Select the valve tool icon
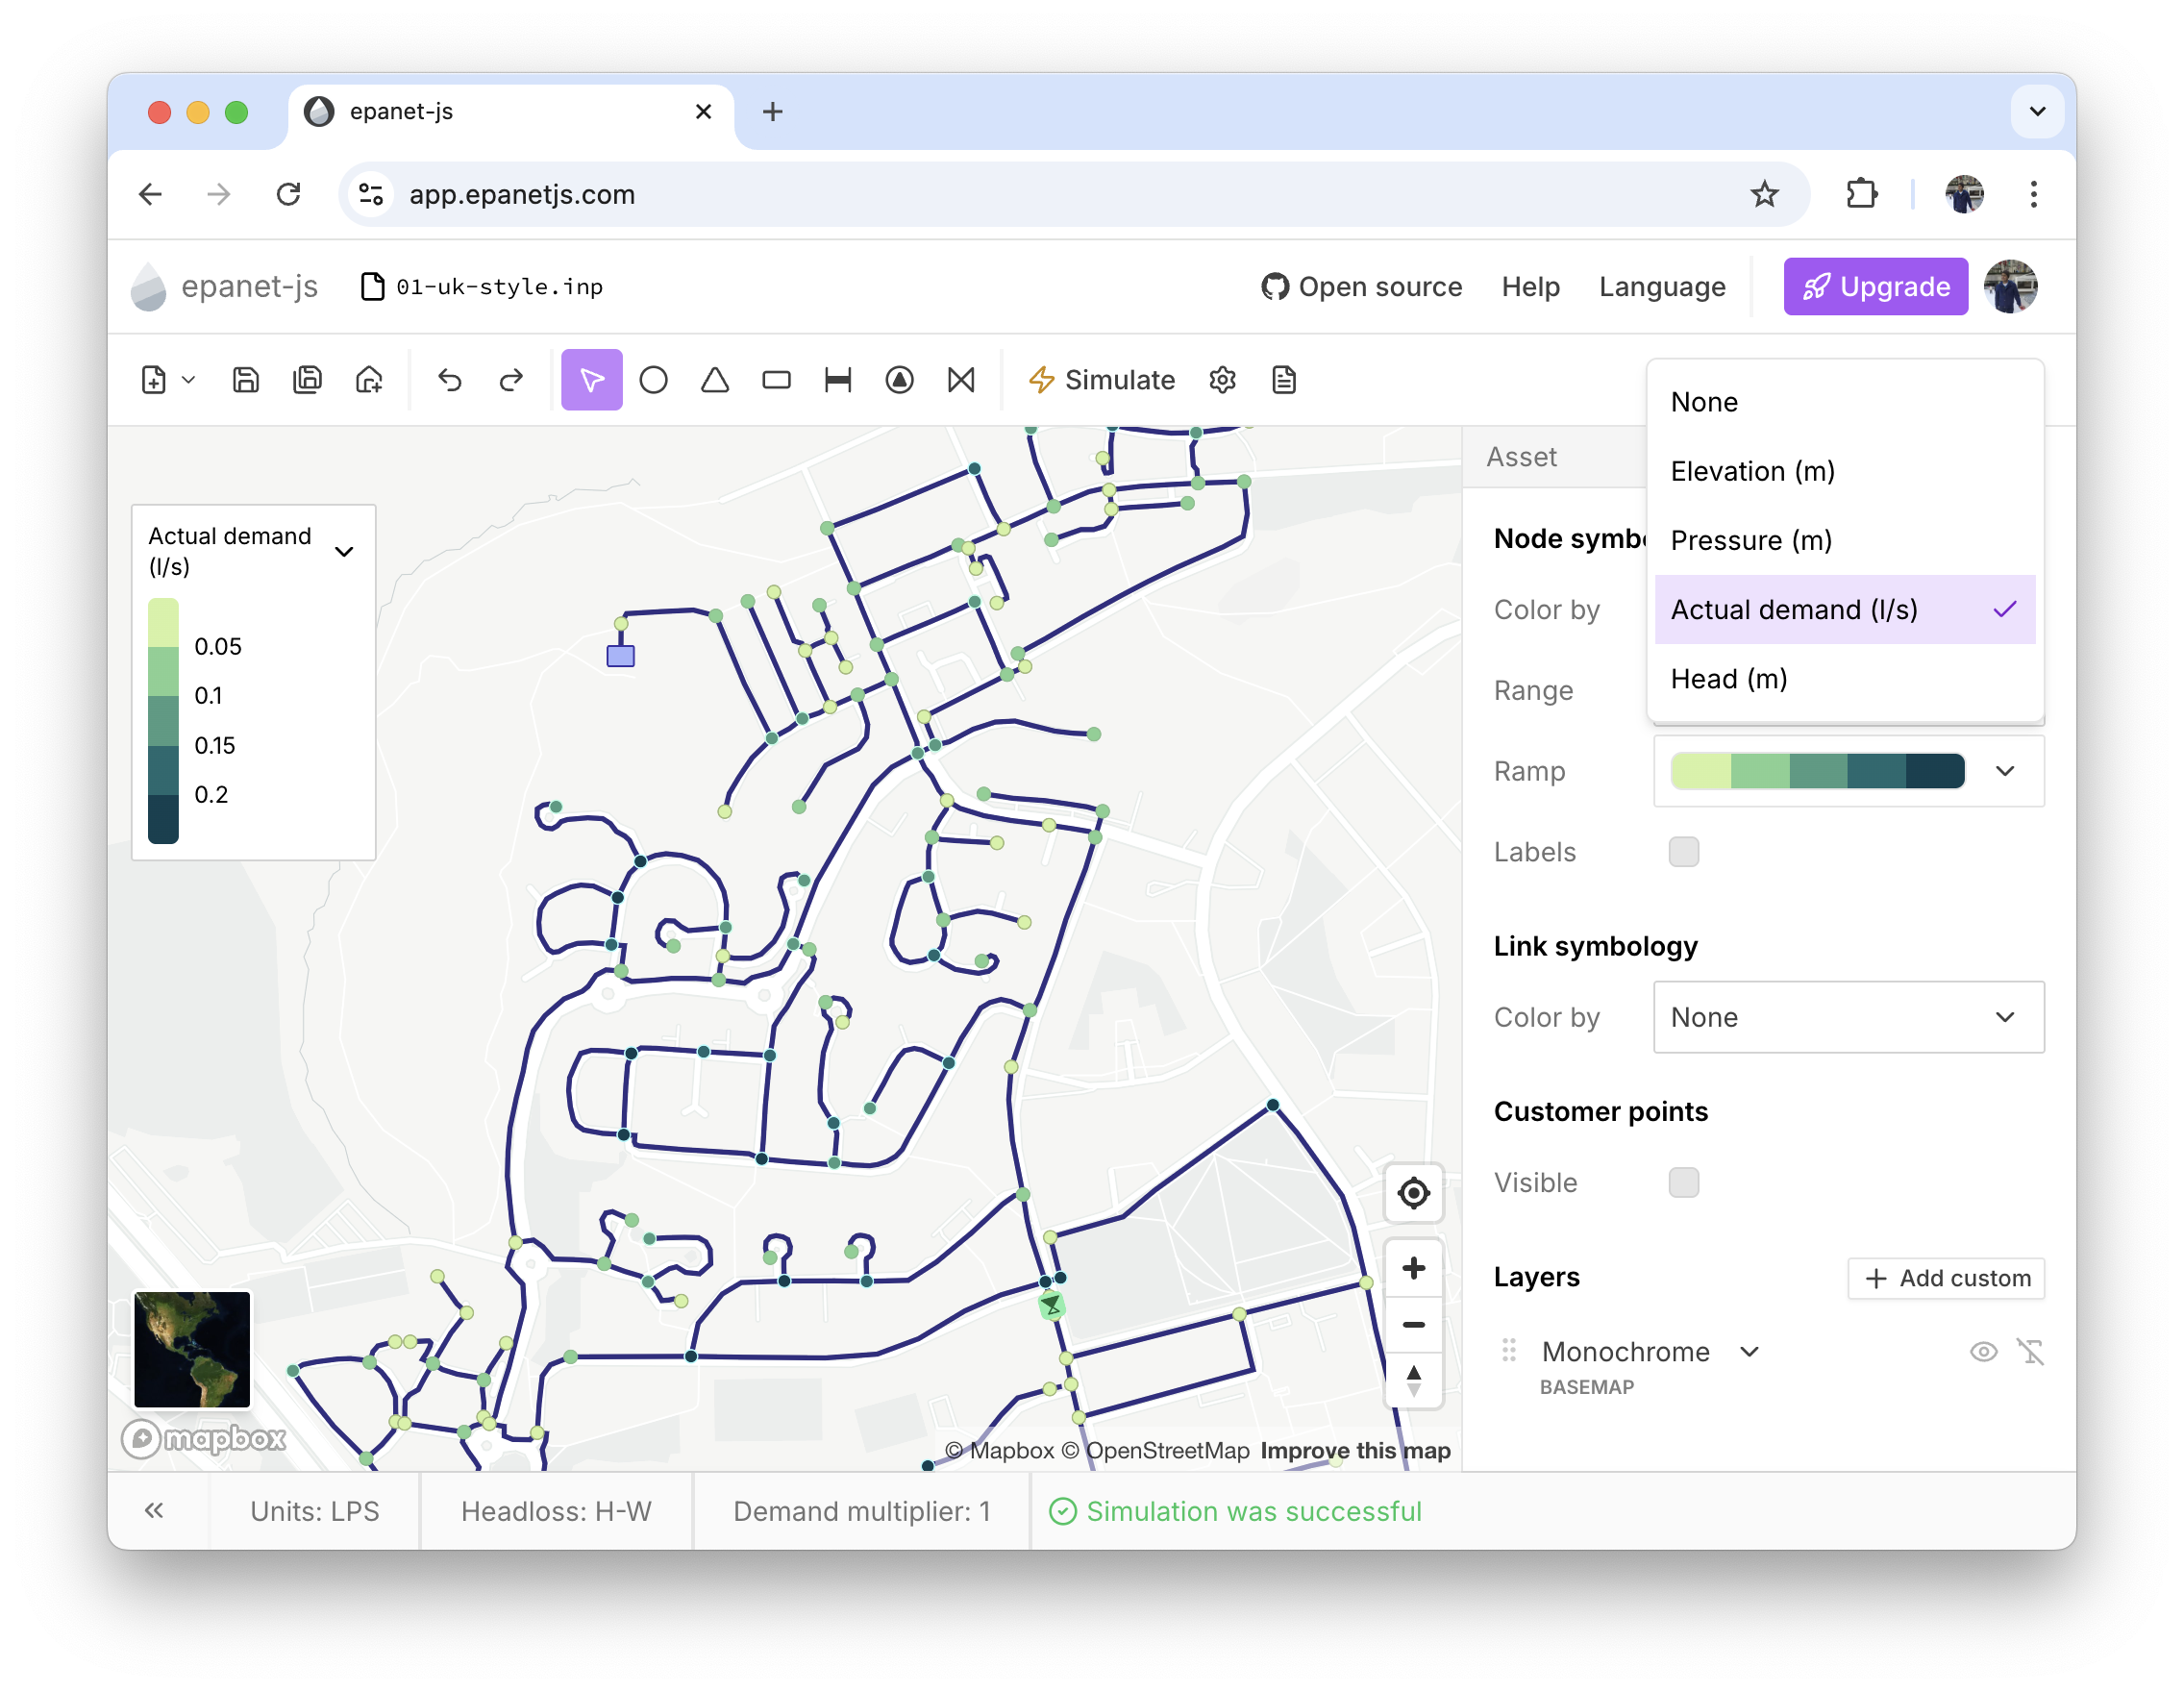2184x1692 pixels. pos(961,380)
